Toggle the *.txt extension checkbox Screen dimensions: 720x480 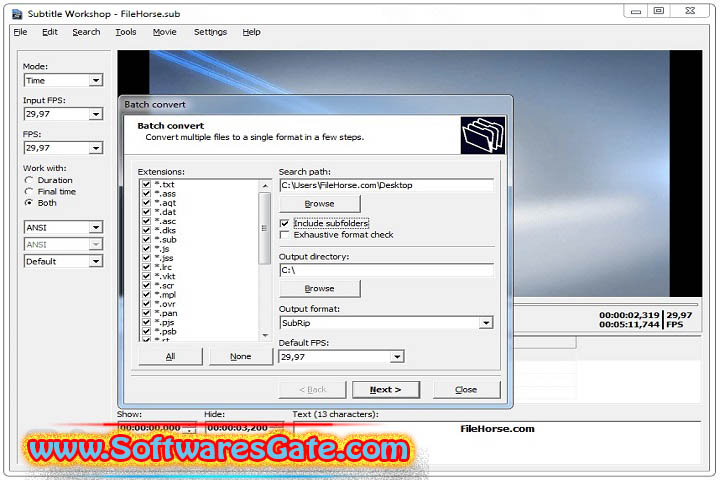[146, 184]
